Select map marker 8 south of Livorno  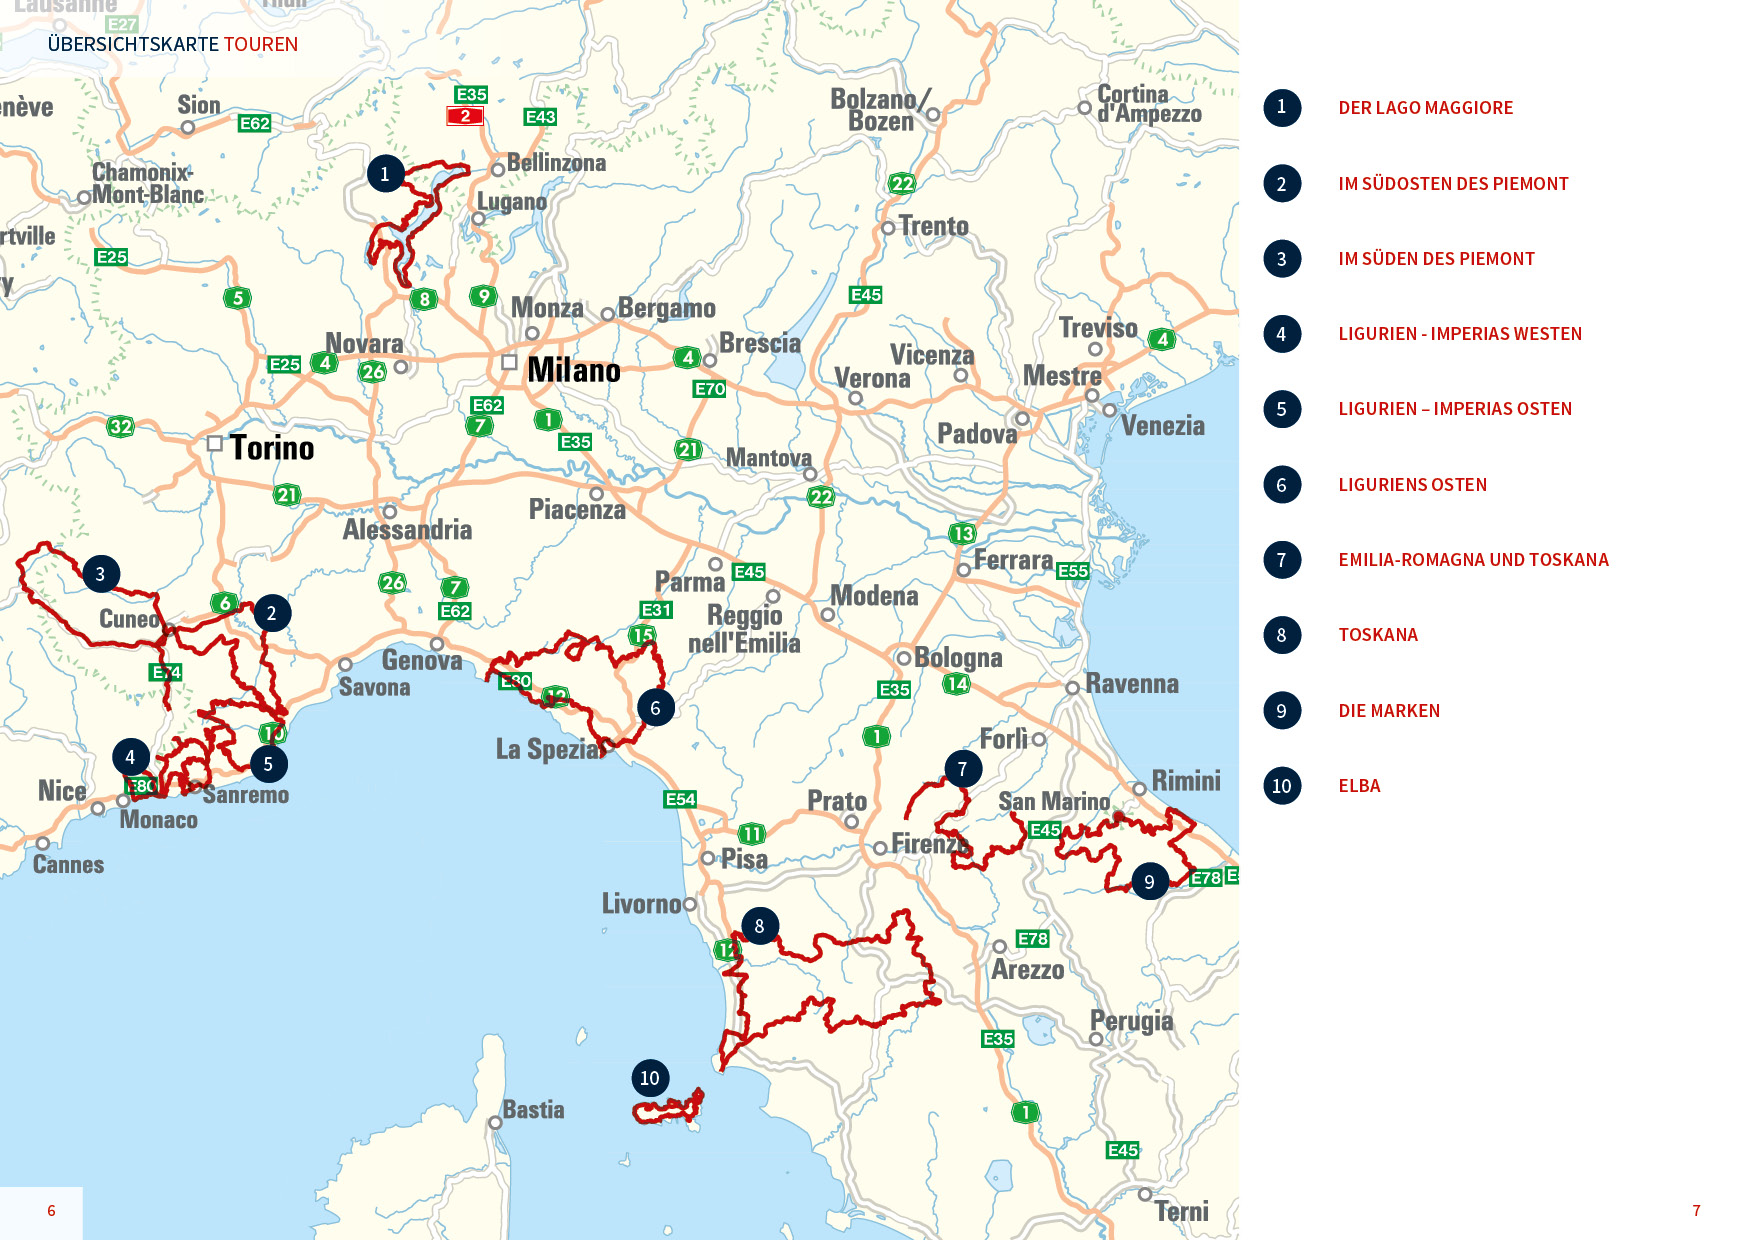coord(759,926)
